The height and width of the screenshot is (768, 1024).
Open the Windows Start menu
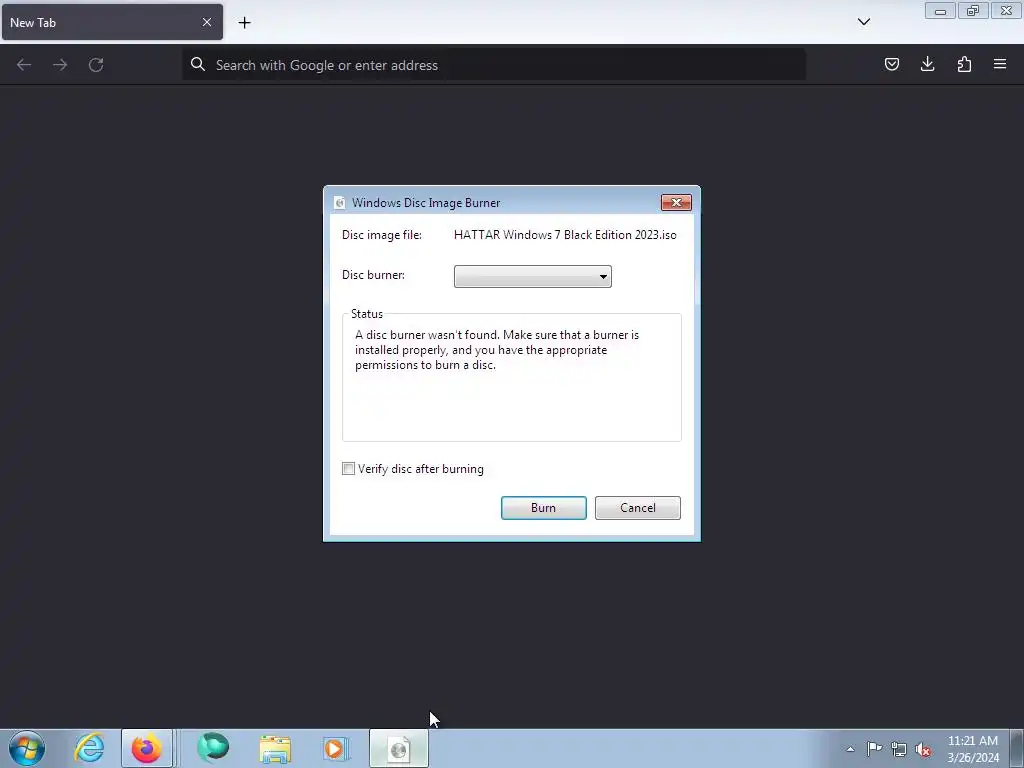(x=27, y=748)
